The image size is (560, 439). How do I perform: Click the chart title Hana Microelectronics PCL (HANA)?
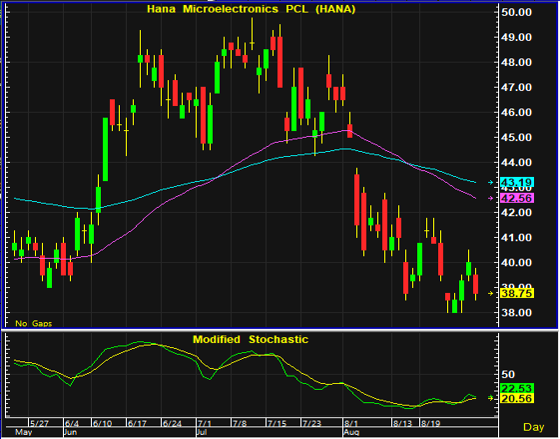251,9
